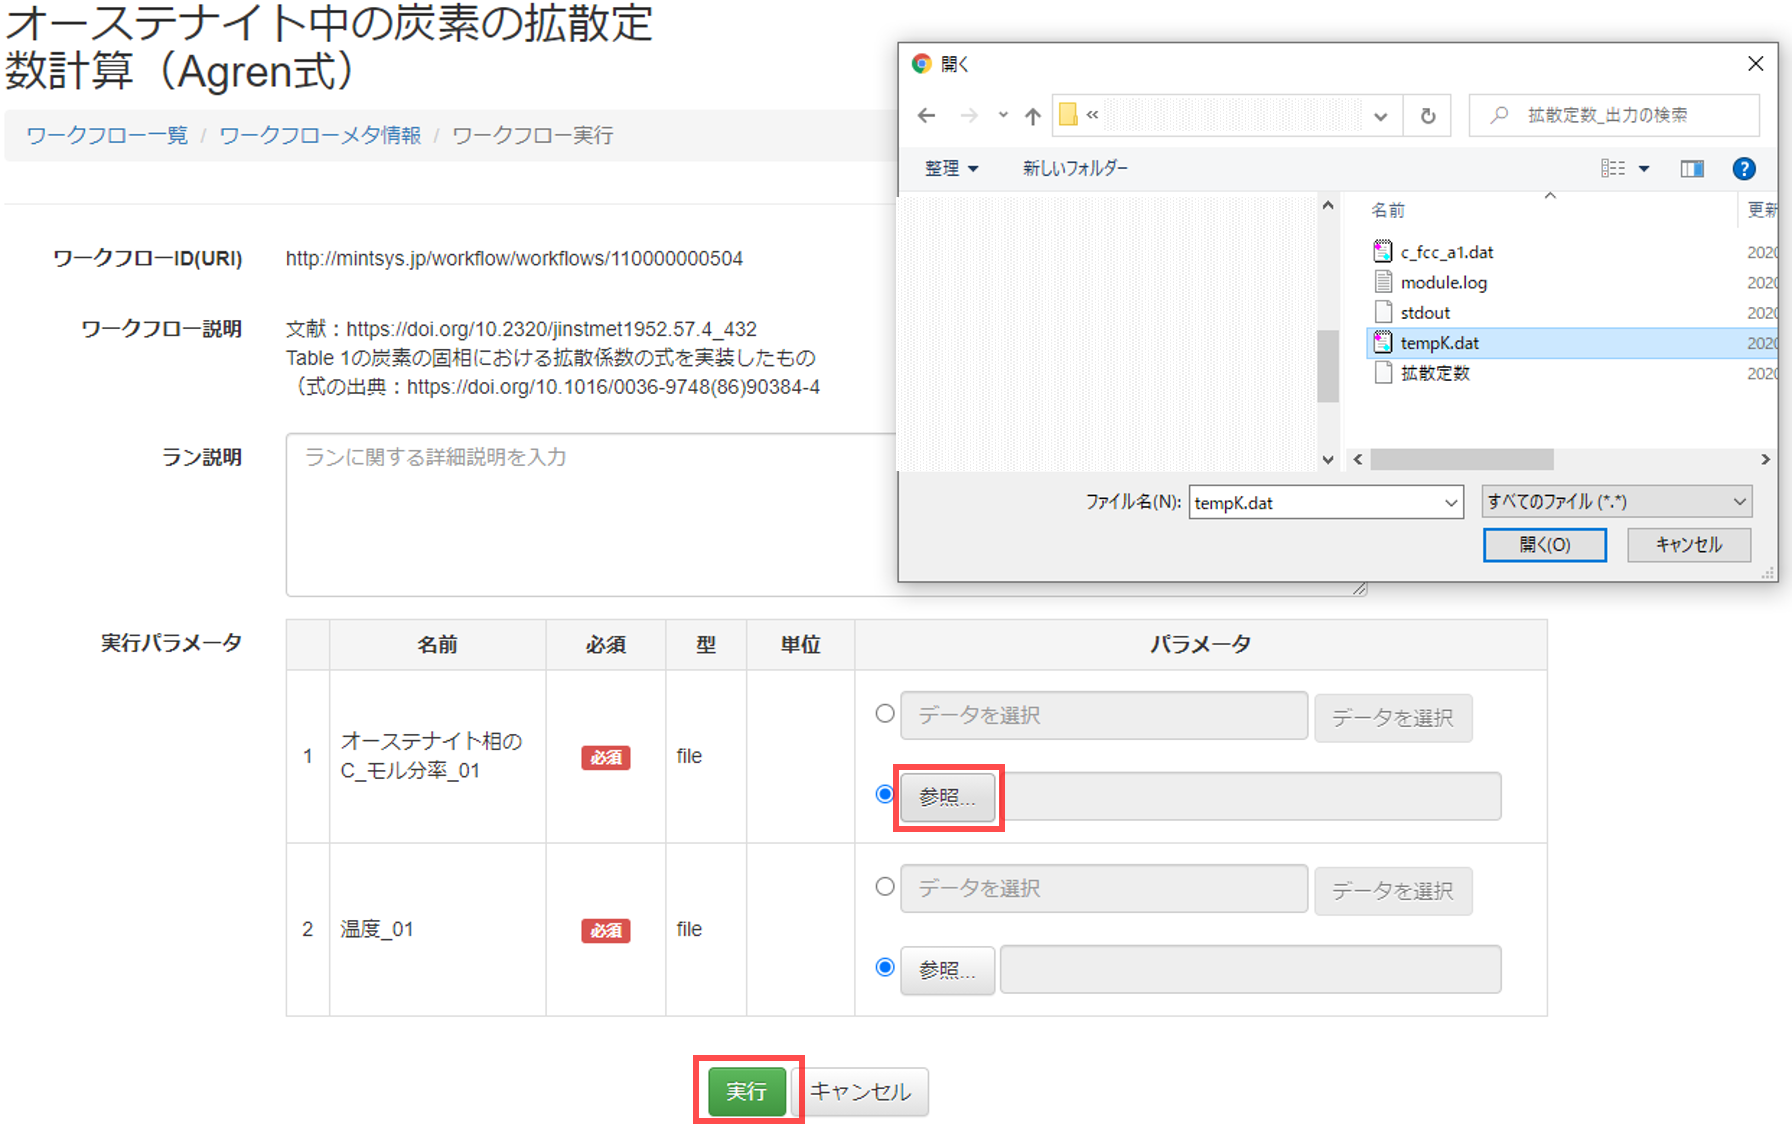
Task: Toggle the preview pane icon
Action: tap(1692, 169)
